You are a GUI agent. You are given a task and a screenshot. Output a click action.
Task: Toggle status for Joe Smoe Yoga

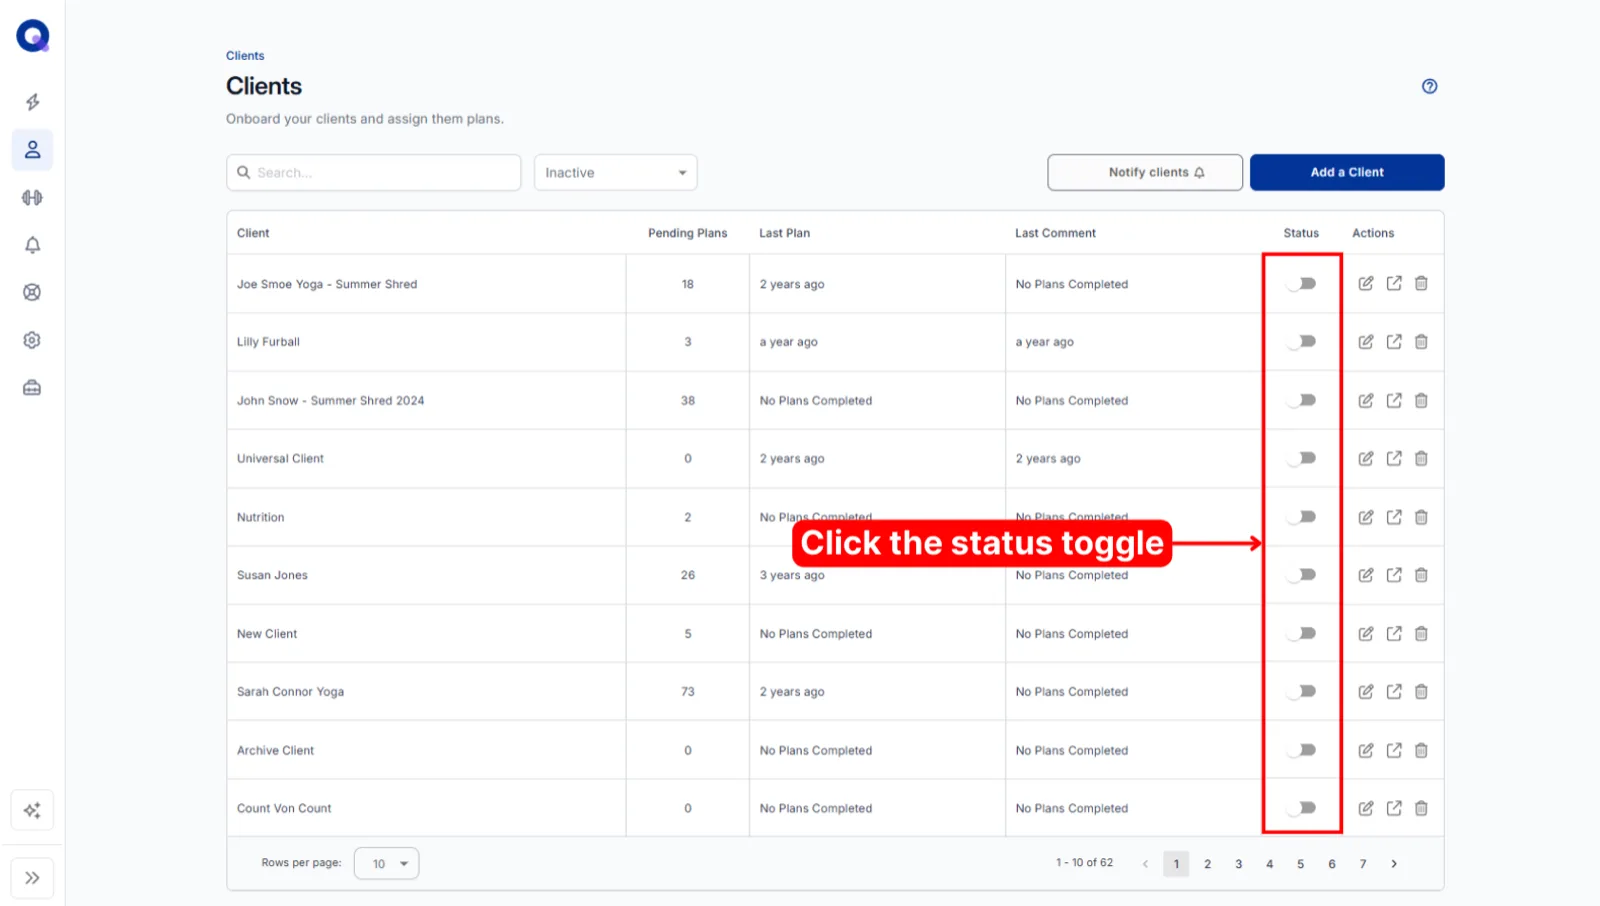(x=1301, y=284)
